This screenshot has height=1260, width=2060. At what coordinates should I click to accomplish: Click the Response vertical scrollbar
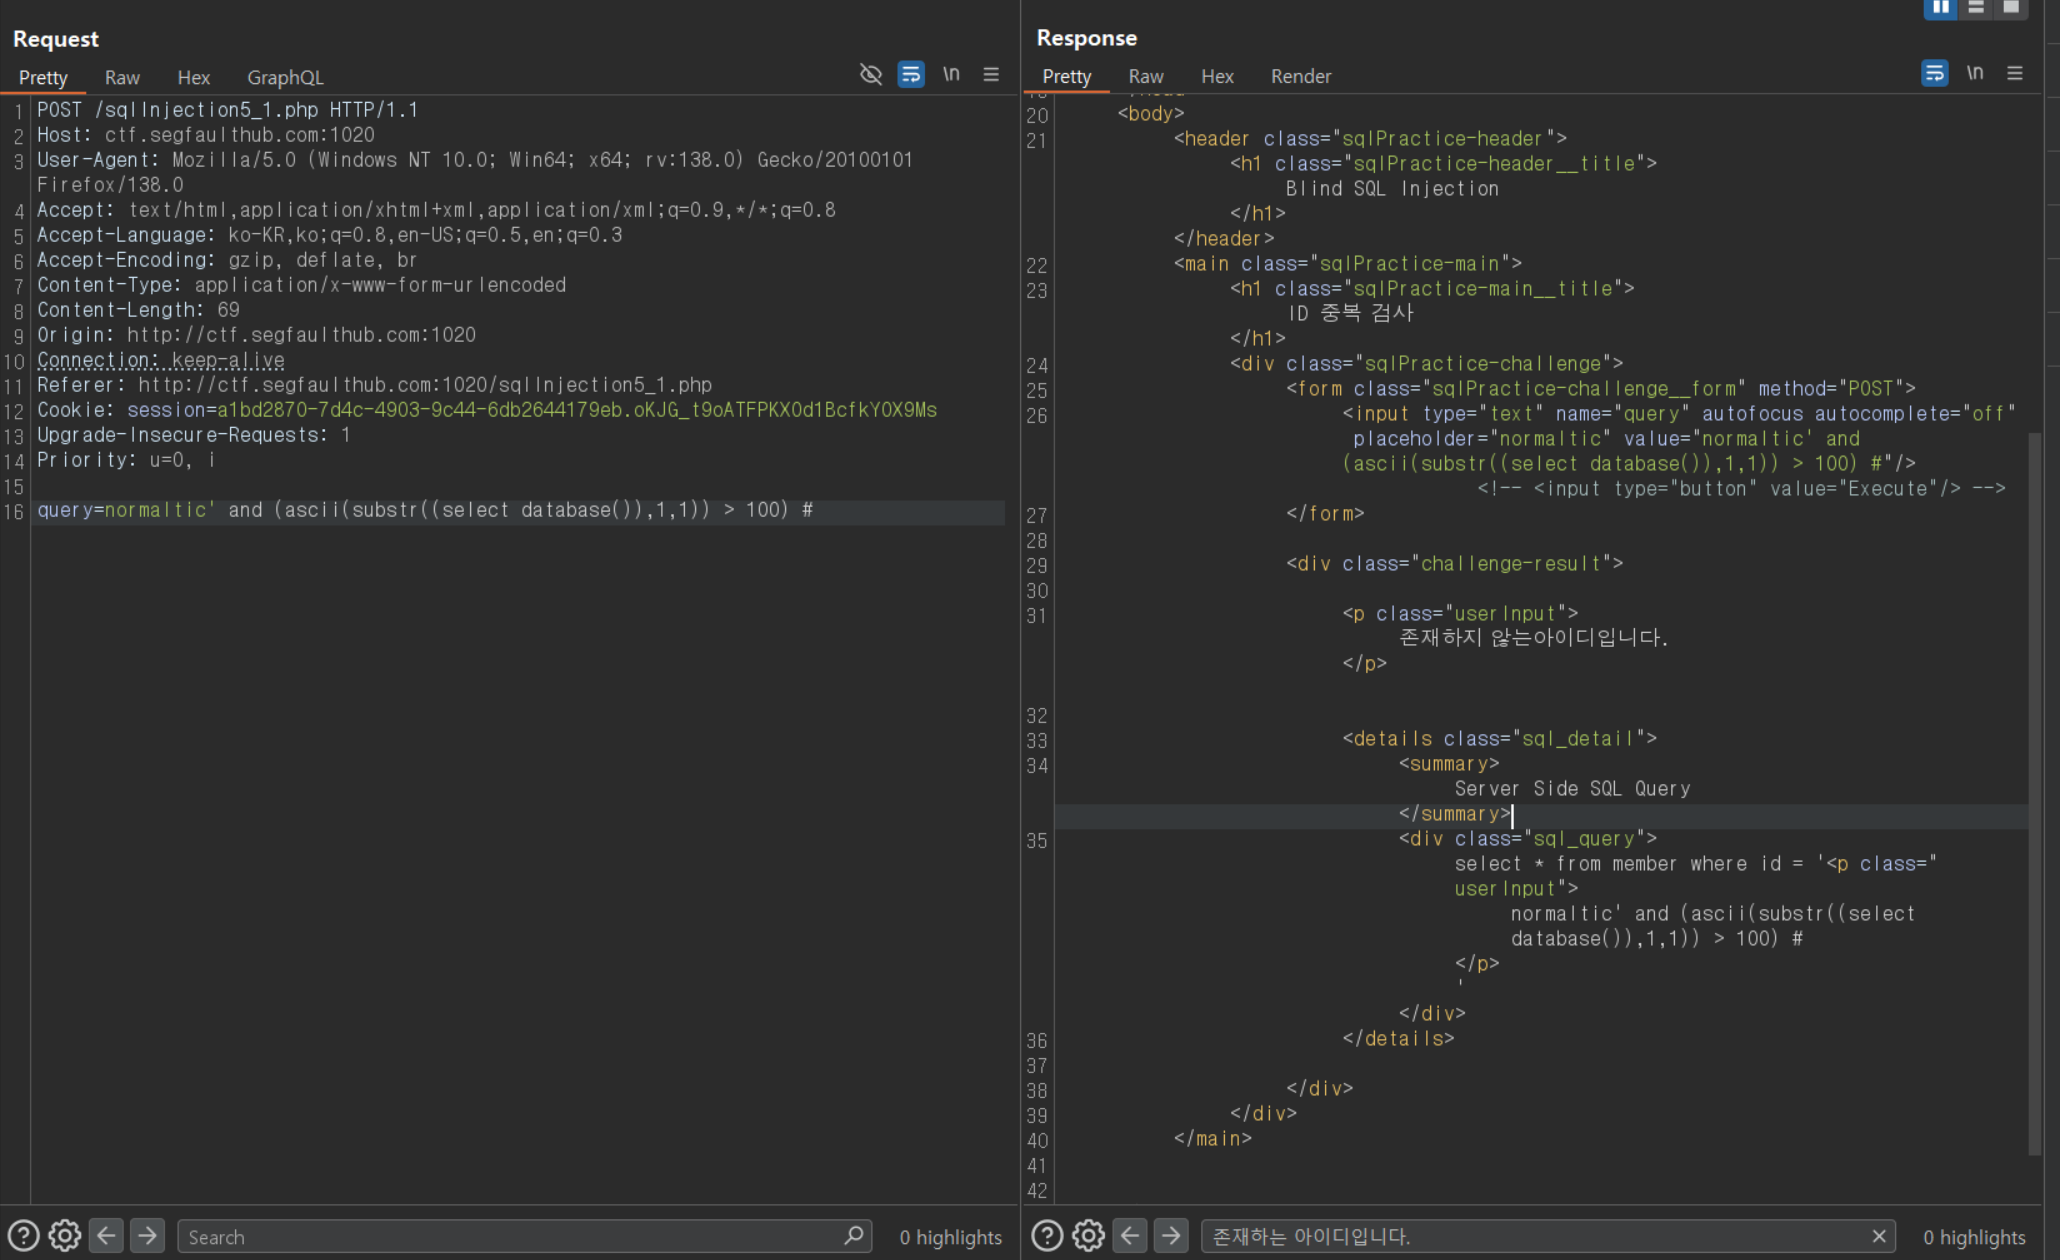tap(2035, 793)
